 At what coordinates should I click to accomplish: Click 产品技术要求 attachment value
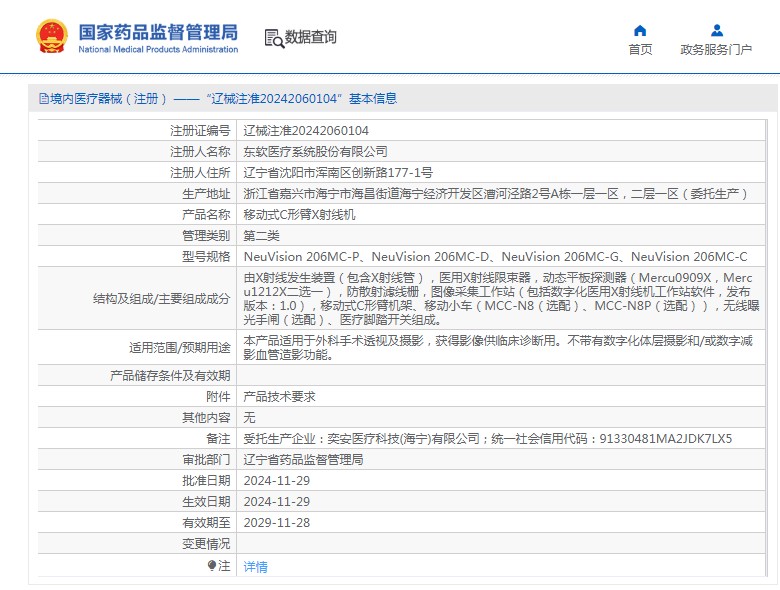point(280,396)
